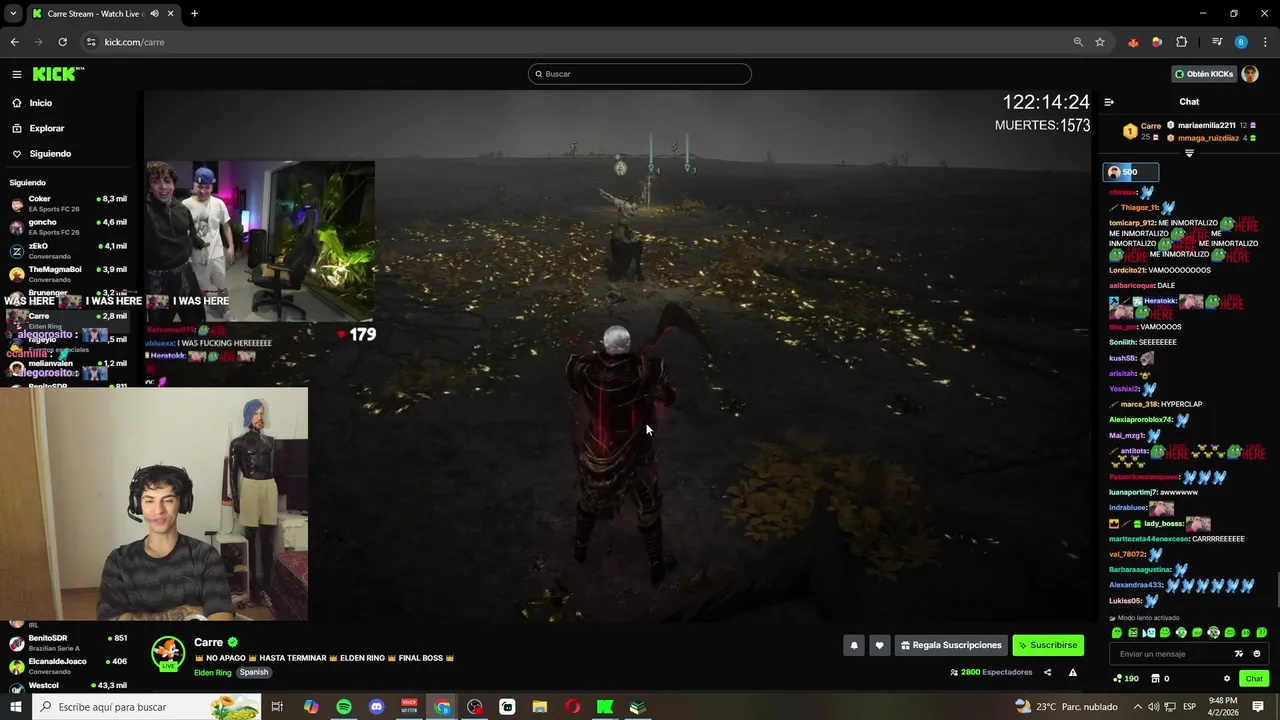Mute the Carre Stream tab audio
The image size is (1280, 720).
(x=154, y=14)
